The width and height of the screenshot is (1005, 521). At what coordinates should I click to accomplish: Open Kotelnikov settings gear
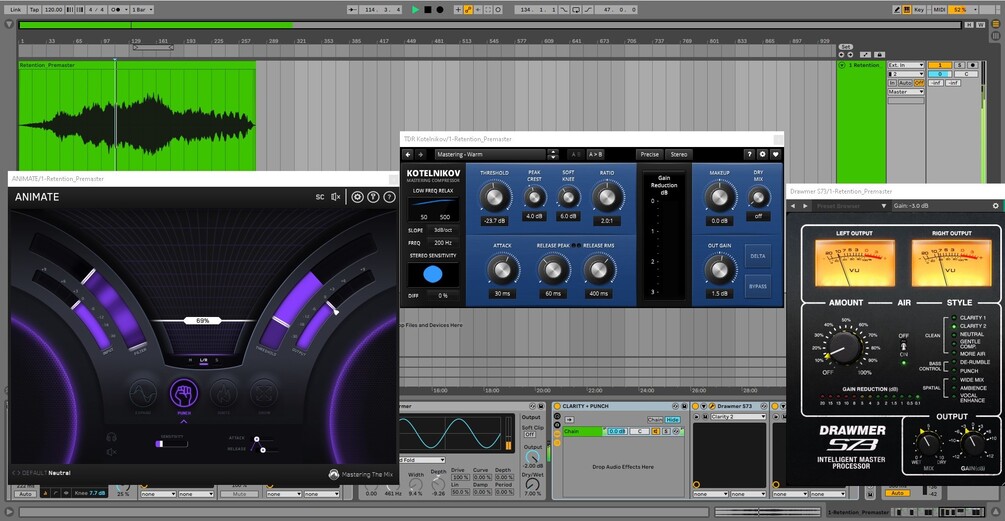tap(762, 154)
